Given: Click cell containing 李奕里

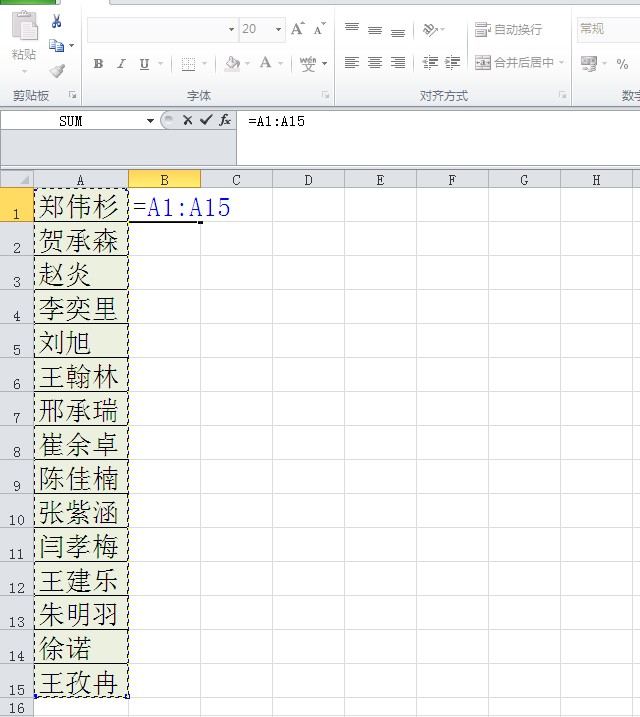Looking at the screenshot, I should pyautogui.click(x=81, y=307).
